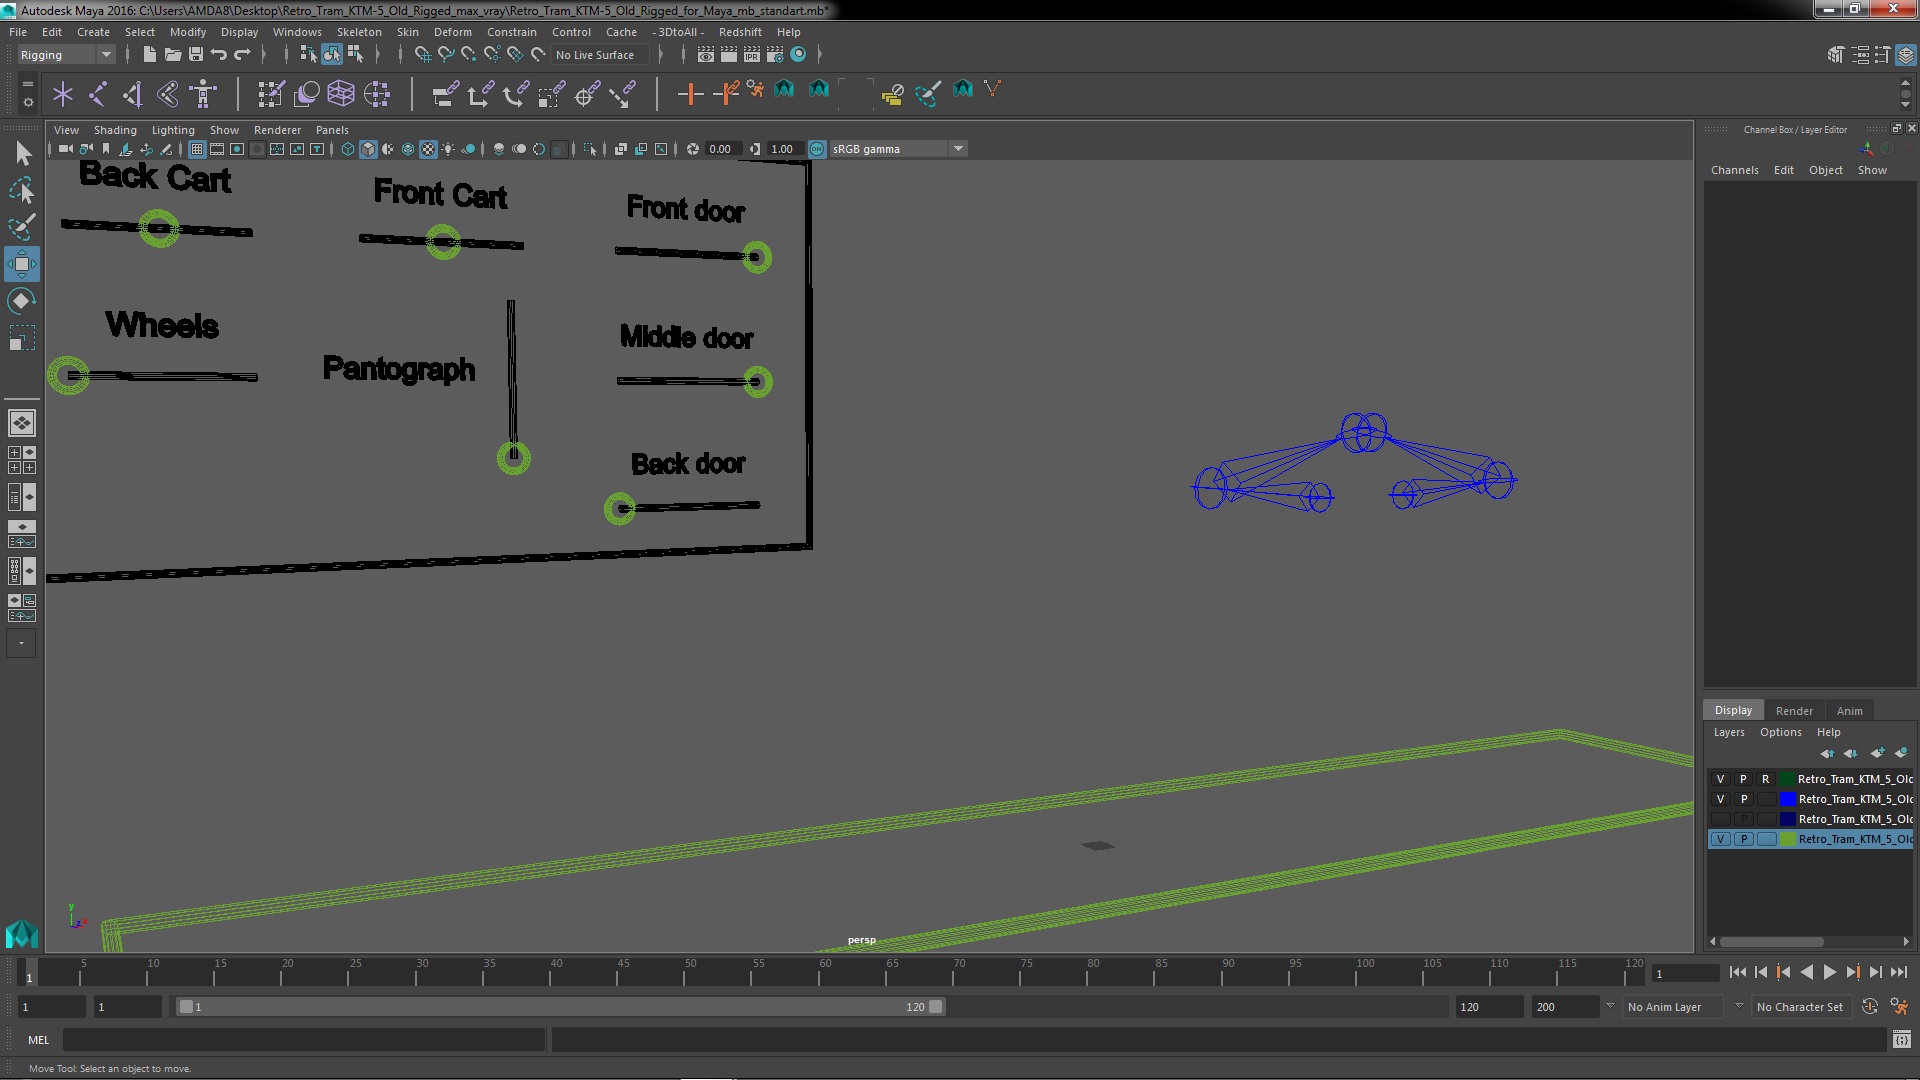
Task: Enable visibility of dark navy layer
Action: (x=1721, y=819)
